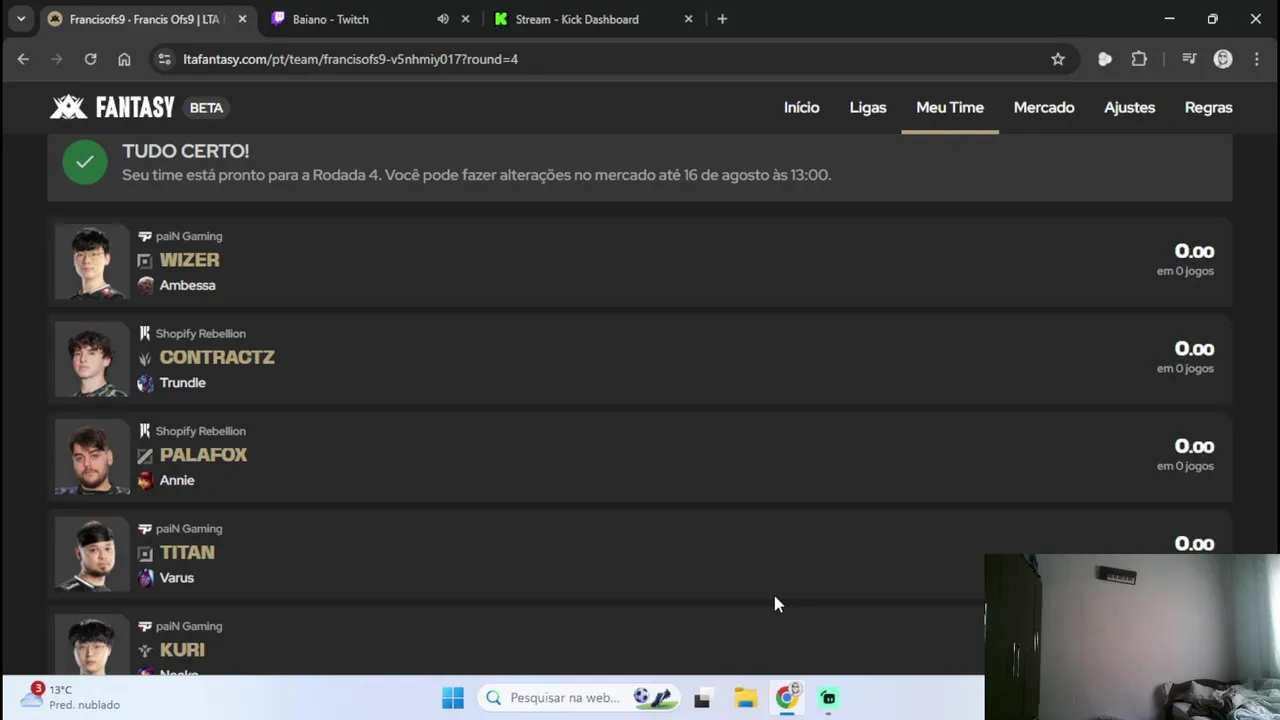The image size is (1280, 720).
Task: Click the KURI player name
Action: (x=182, y=650)
